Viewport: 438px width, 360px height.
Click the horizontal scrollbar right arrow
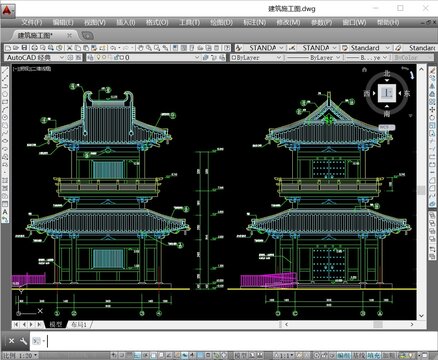(x=412, y=324)
